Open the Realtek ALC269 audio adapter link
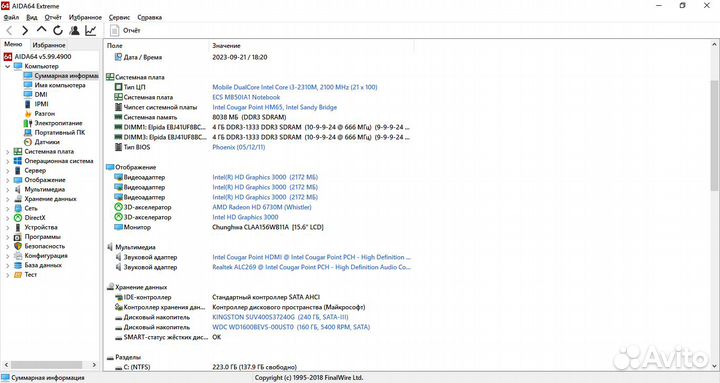Image resolution: width=720 pixels, height=383 pixels. click(x=311, y=267)
